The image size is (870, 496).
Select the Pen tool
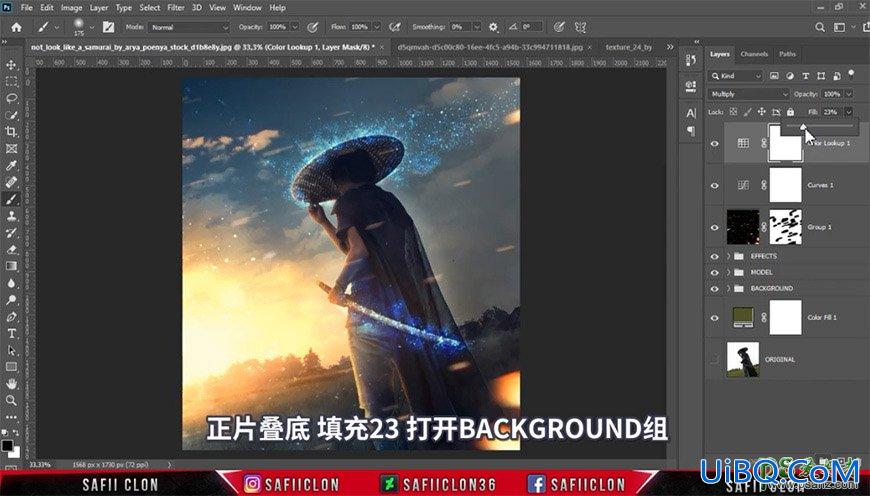11,317
